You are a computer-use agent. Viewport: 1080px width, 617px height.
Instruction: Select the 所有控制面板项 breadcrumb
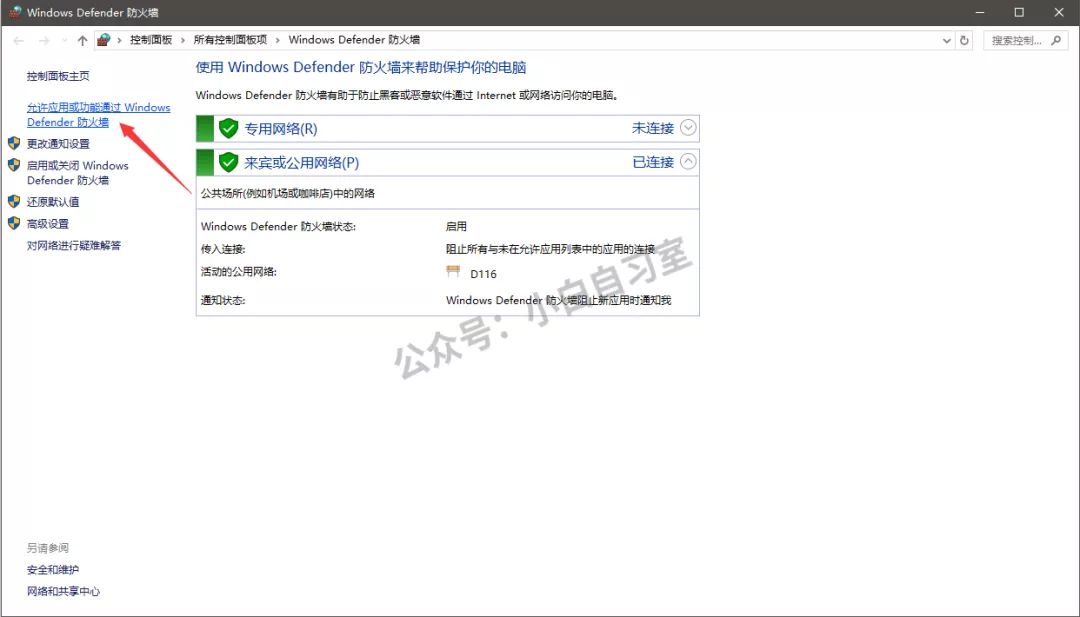(230, 40)
